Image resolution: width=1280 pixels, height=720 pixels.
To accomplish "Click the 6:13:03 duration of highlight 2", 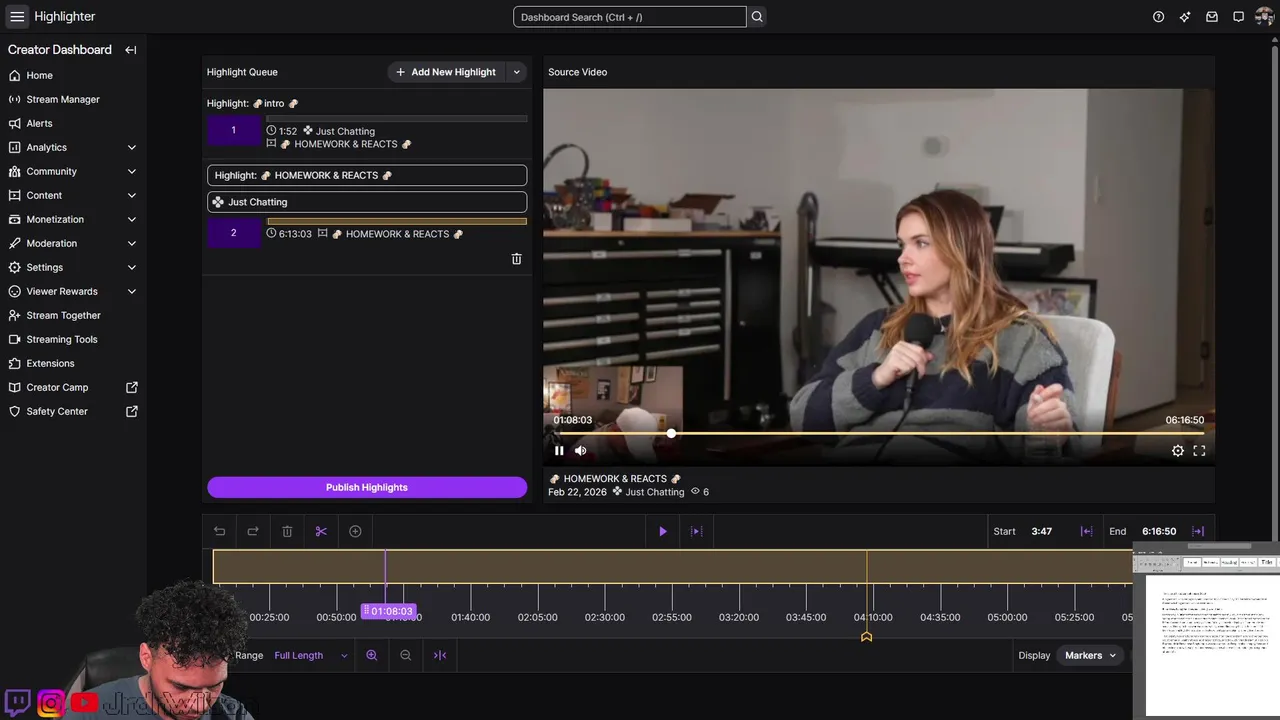I will point(295,234).
